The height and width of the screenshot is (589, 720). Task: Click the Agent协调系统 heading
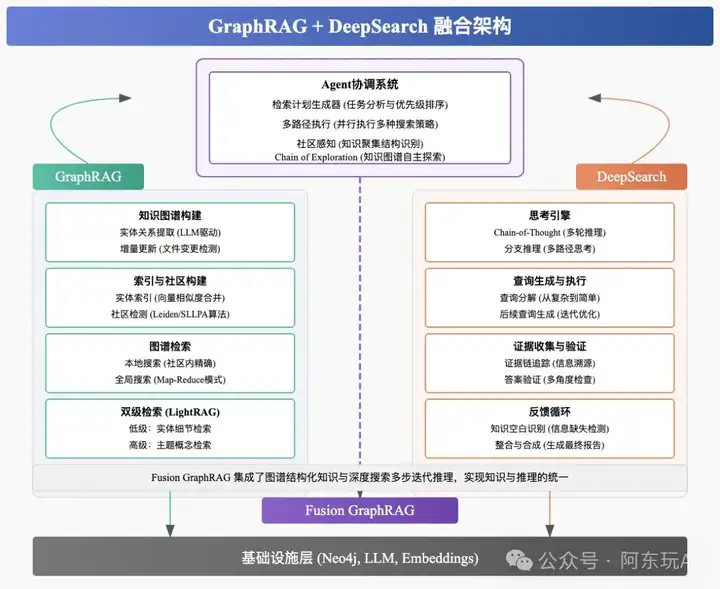click(360, 84)
